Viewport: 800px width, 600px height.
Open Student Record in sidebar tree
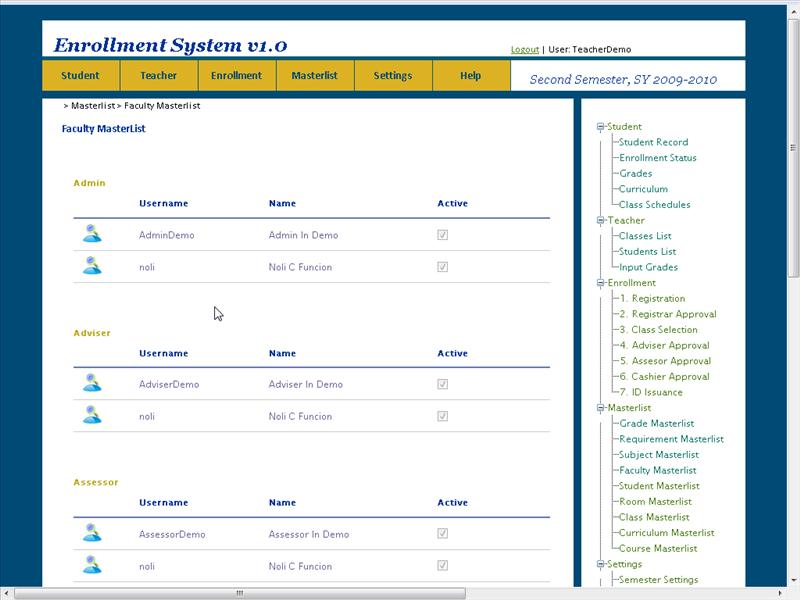653,142
